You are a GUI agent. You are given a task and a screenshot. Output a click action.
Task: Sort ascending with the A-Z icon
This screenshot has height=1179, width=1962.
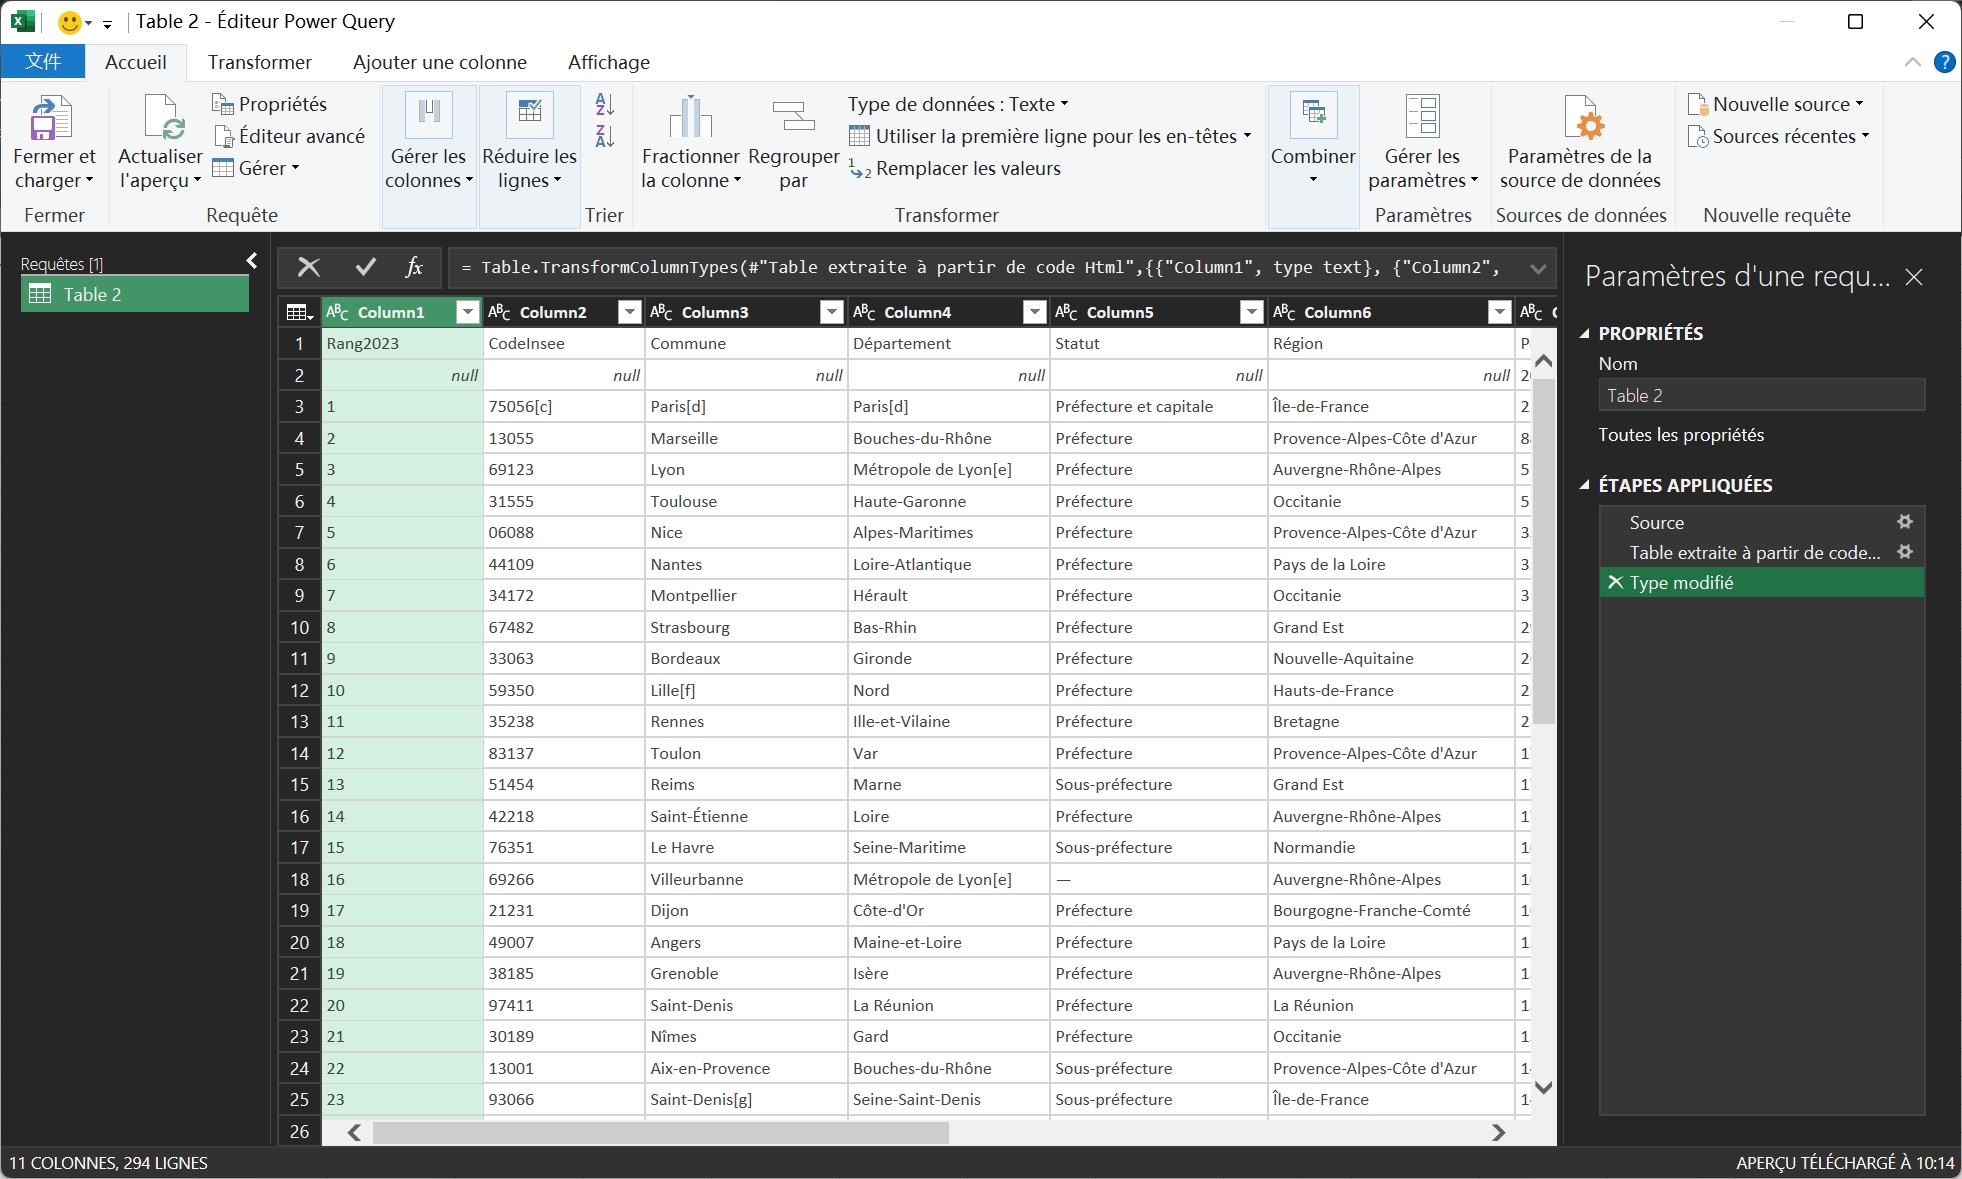pos(605,104)
